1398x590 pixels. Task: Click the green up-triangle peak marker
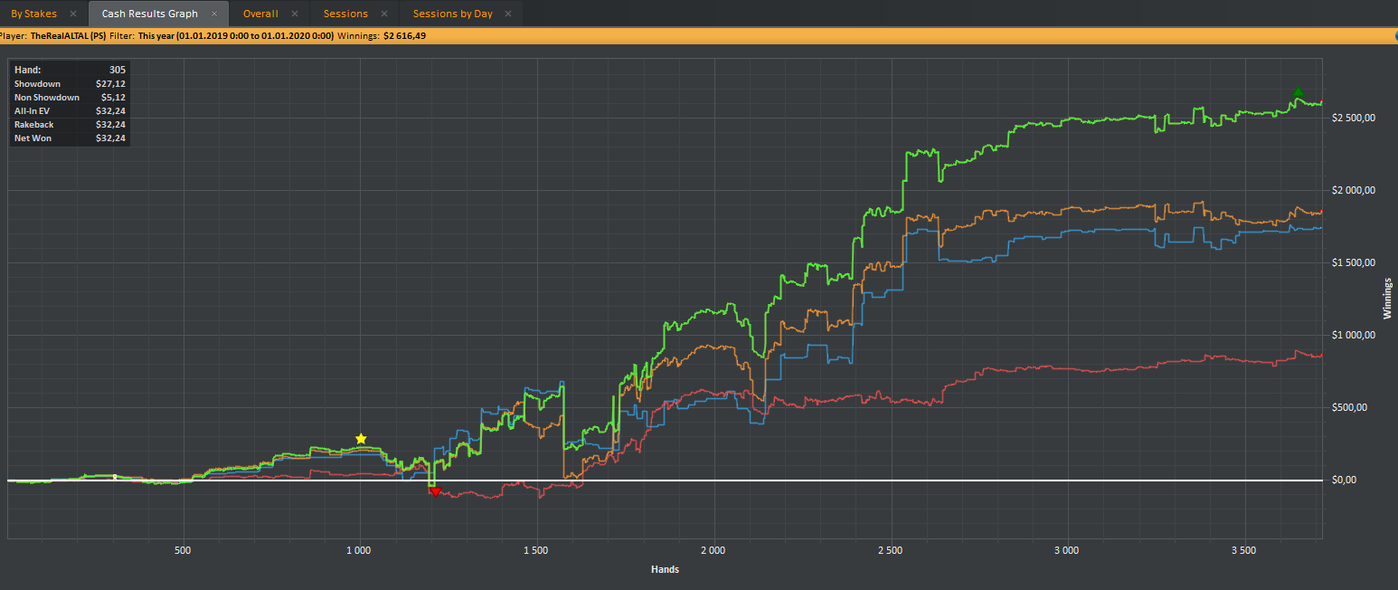(x=1298, y=93)
